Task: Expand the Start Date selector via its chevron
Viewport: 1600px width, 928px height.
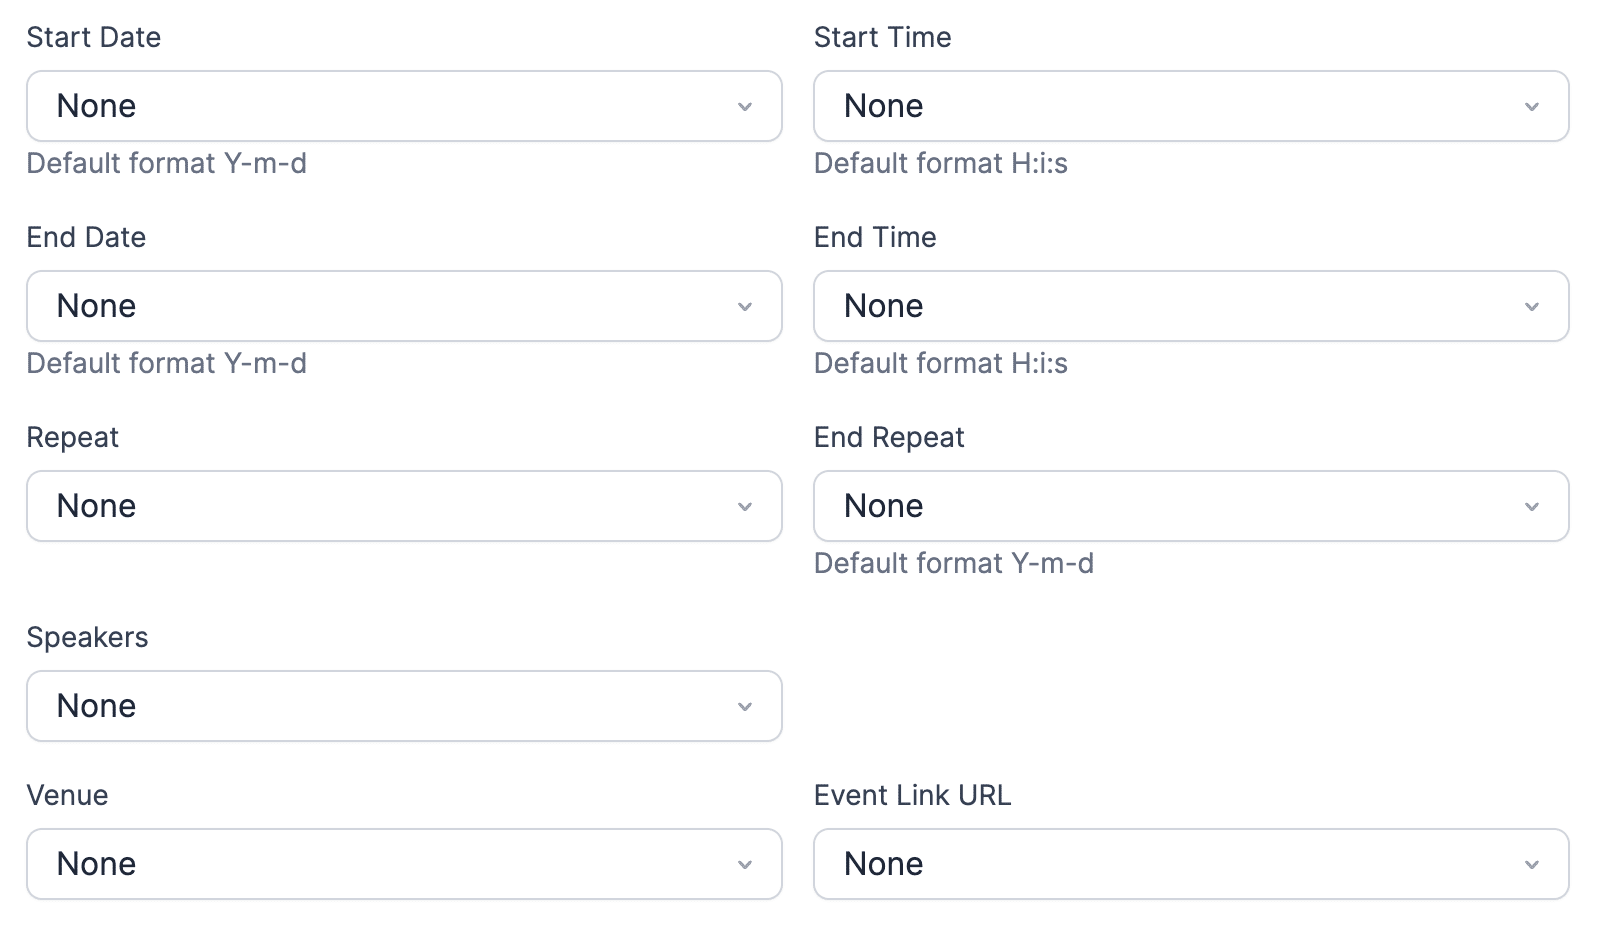Action: (744, 106)
